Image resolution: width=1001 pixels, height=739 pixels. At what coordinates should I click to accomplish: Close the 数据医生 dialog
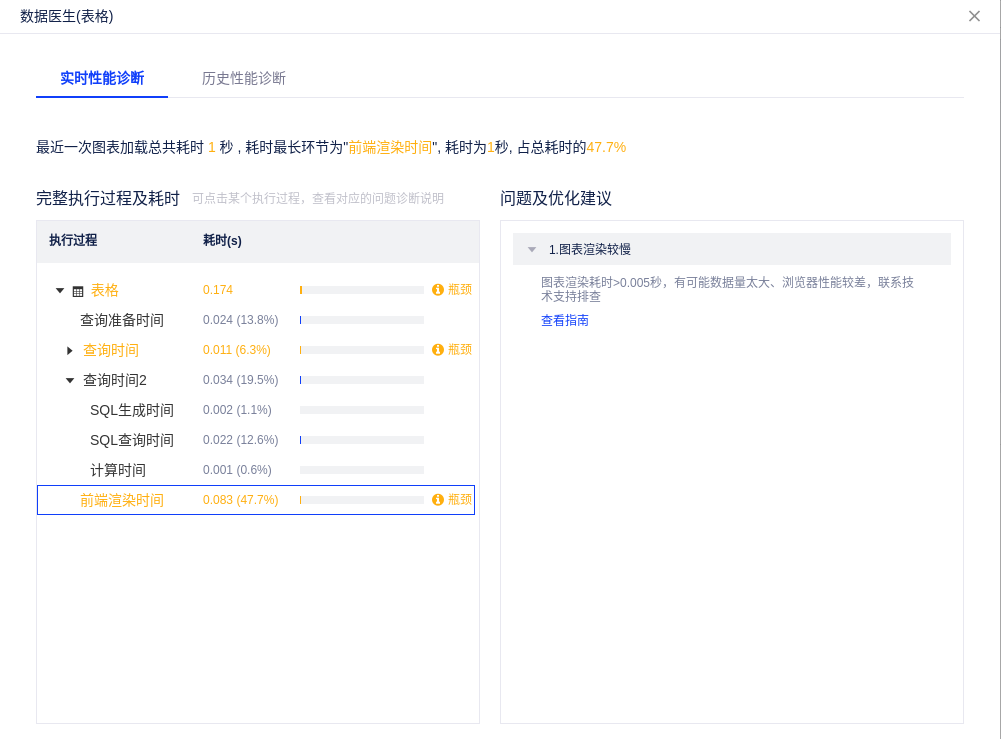pos(974,16)
